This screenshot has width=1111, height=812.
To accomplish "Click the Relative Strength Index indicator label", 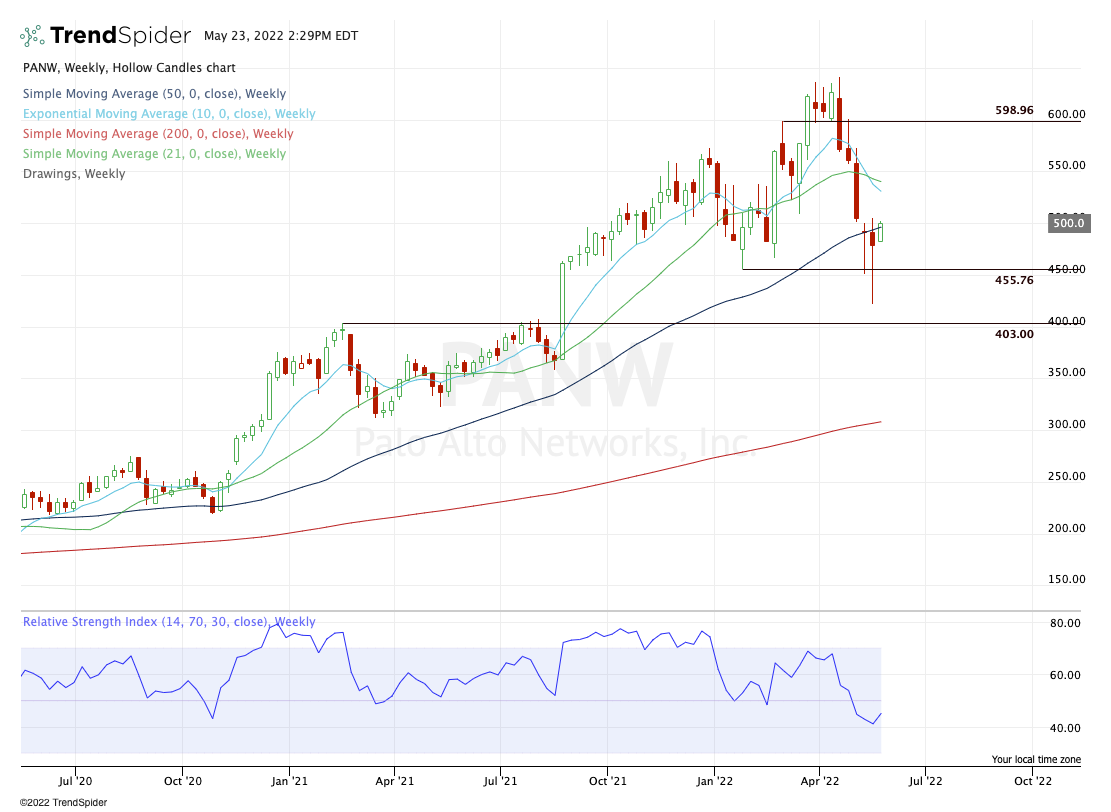I will coord(169,621).
